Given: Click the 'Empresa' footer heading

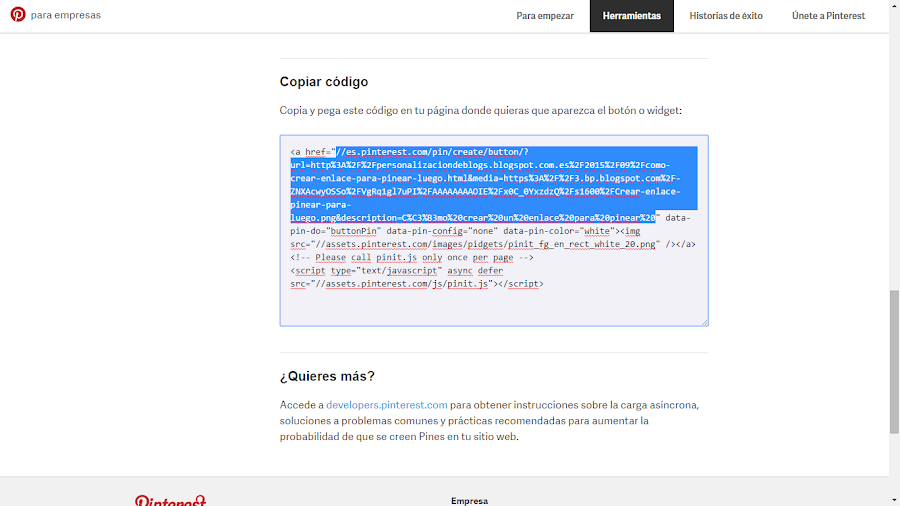Looking at the screenshot, I should pyautogui.click(x=469, y=501).
